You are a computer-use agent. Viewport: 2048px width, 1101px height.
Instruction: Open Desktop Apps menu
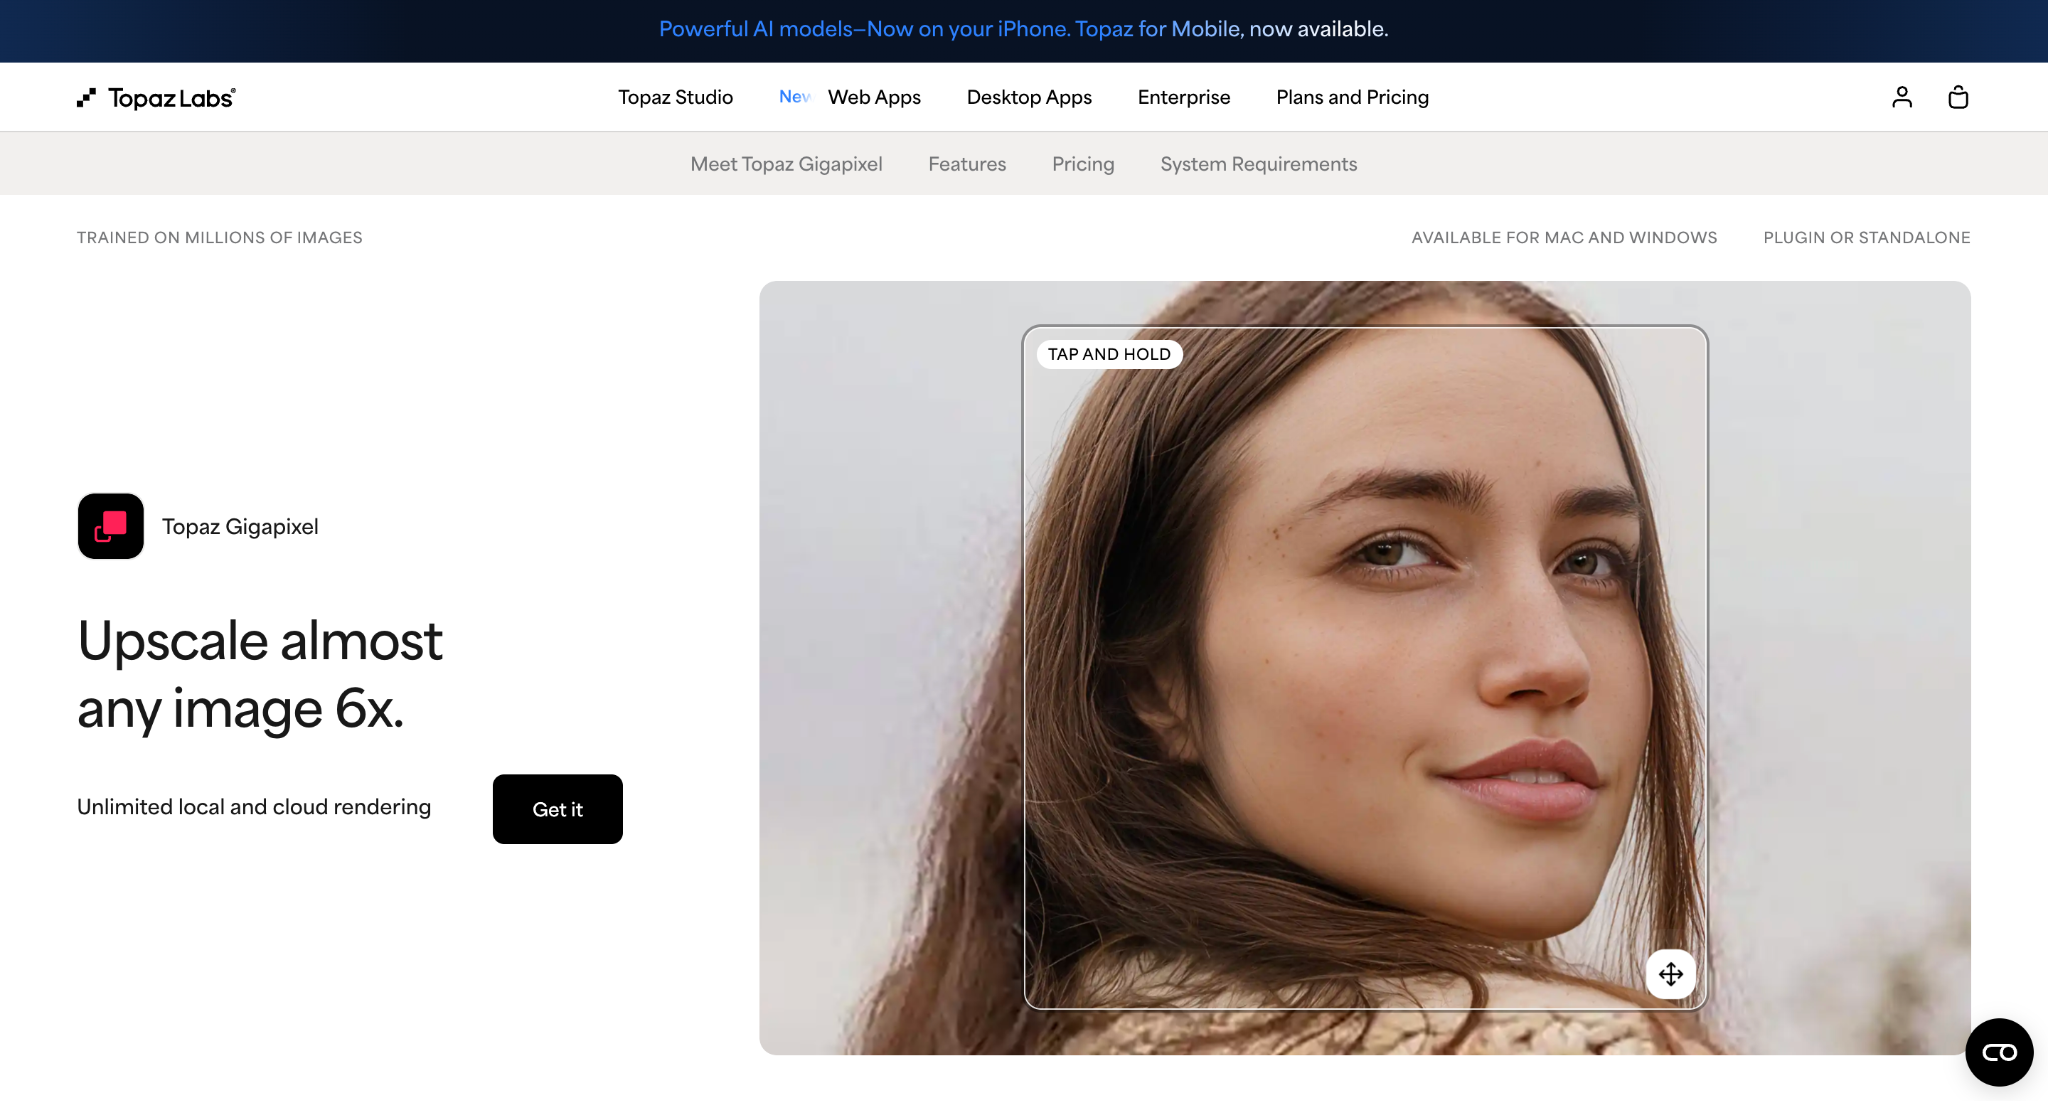point(1029,97)
